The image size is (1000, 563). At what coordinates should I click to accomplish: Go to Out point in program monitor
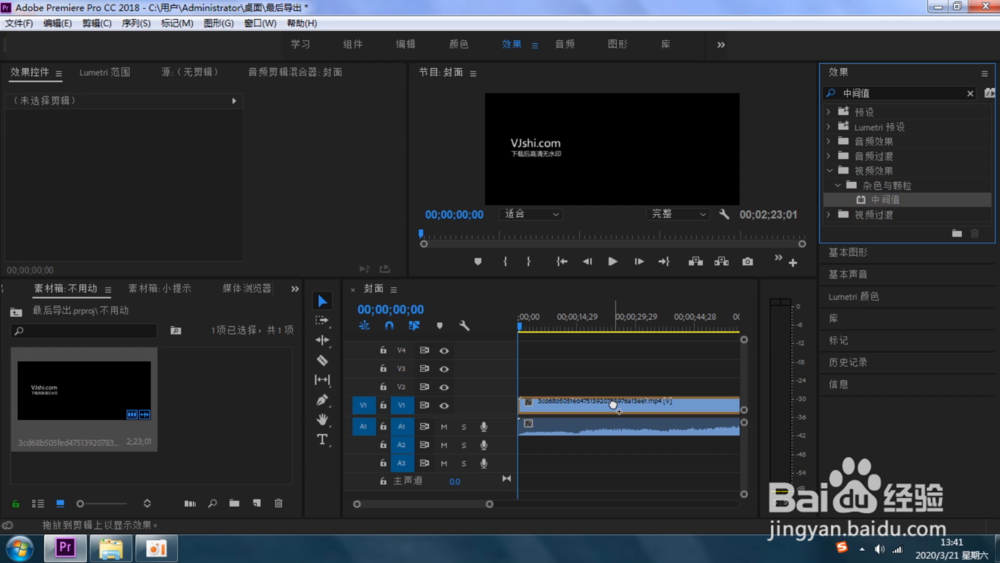tap(664, 261)
